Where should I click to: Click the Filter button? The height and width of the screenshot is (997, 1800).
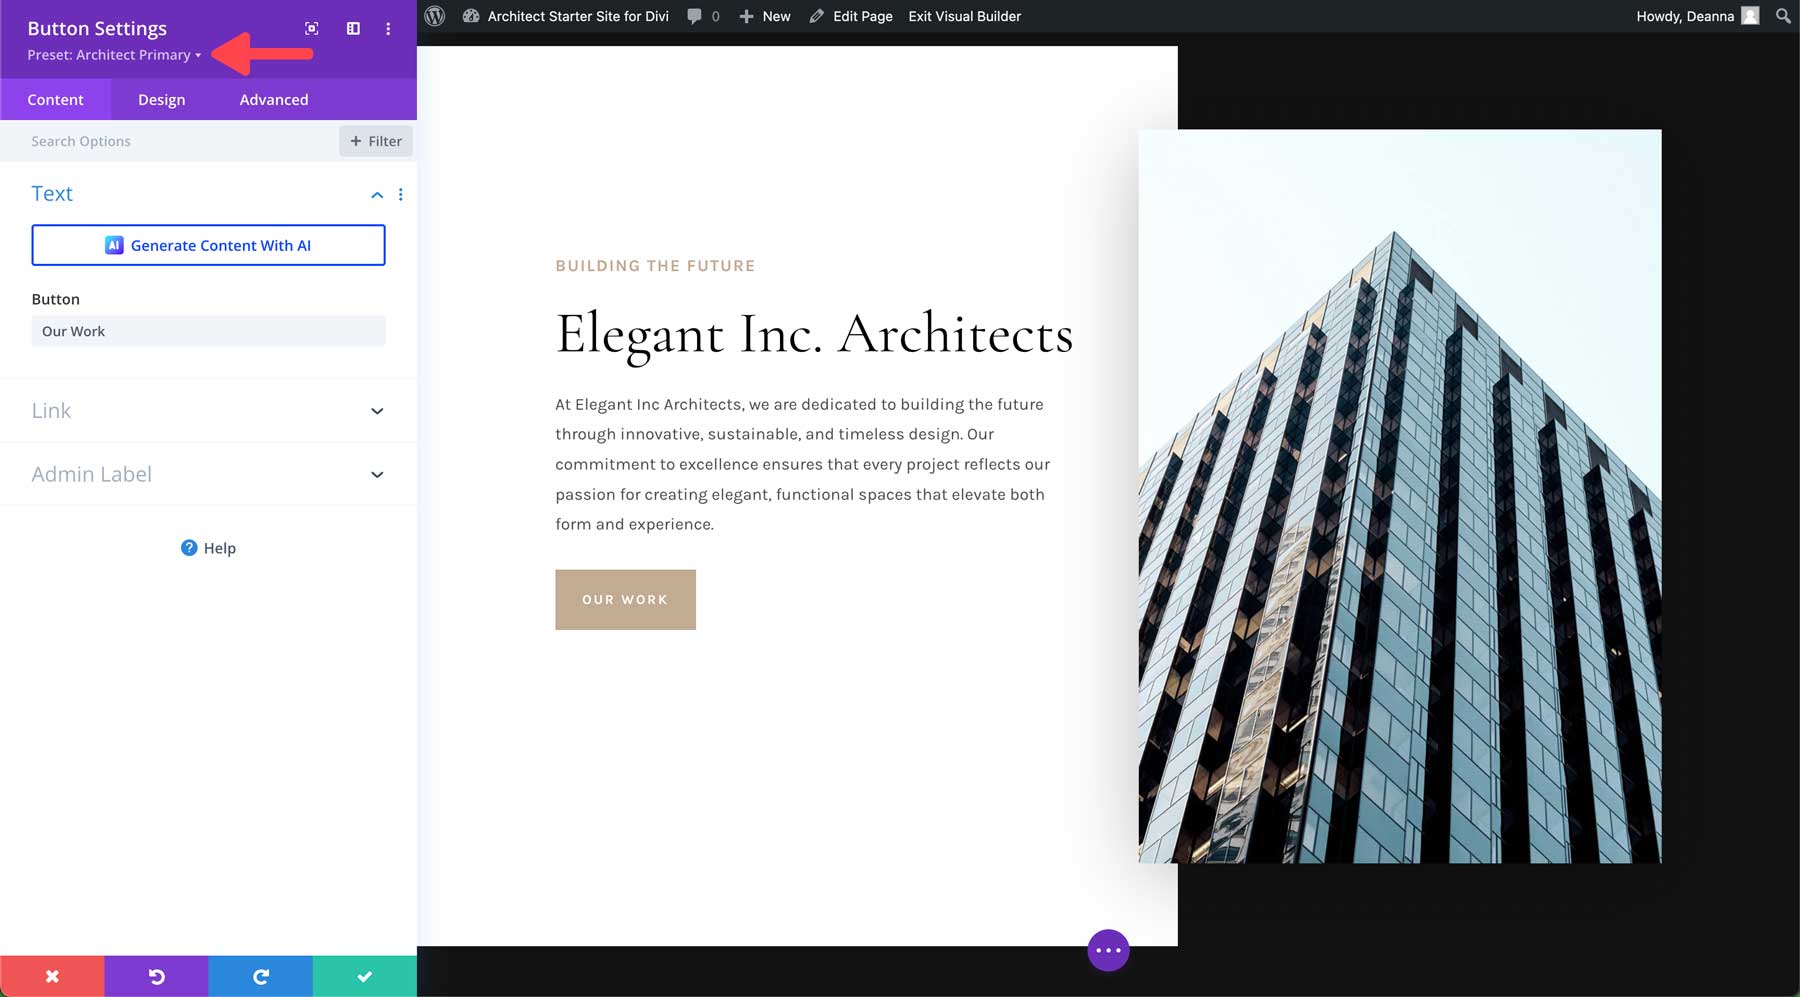(375, 140)
